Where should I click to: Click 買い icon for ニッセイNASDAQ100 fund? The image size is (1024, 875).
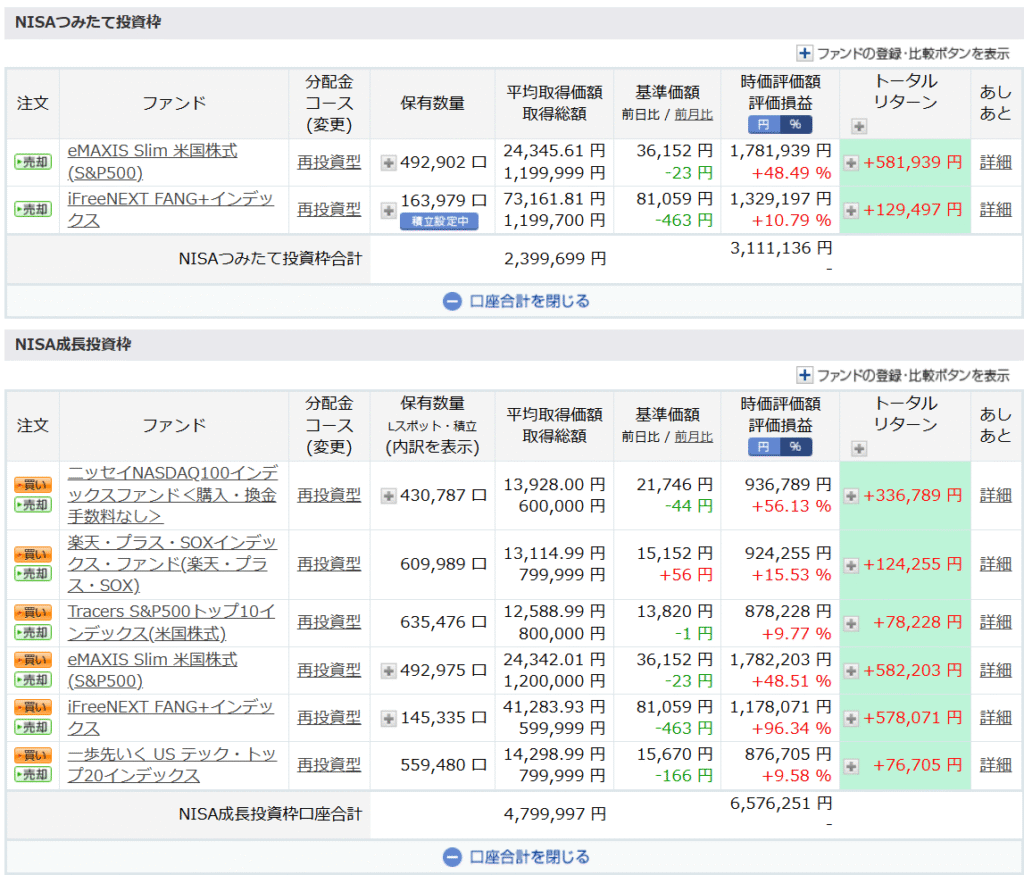[33, 485]
